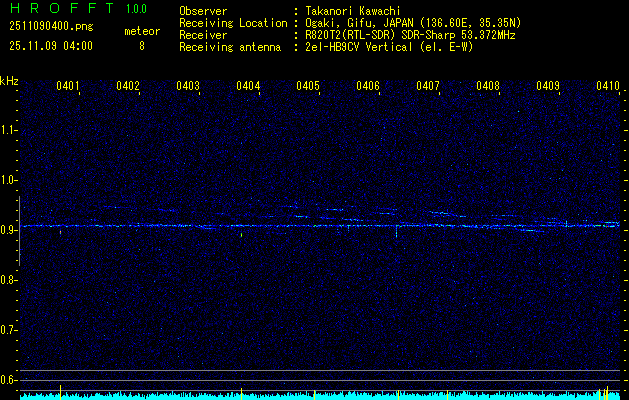Viewport: 629px width, 400px height.
Task: Click the 1.1 frequency axis label
Action: click(x=9, y=130)
